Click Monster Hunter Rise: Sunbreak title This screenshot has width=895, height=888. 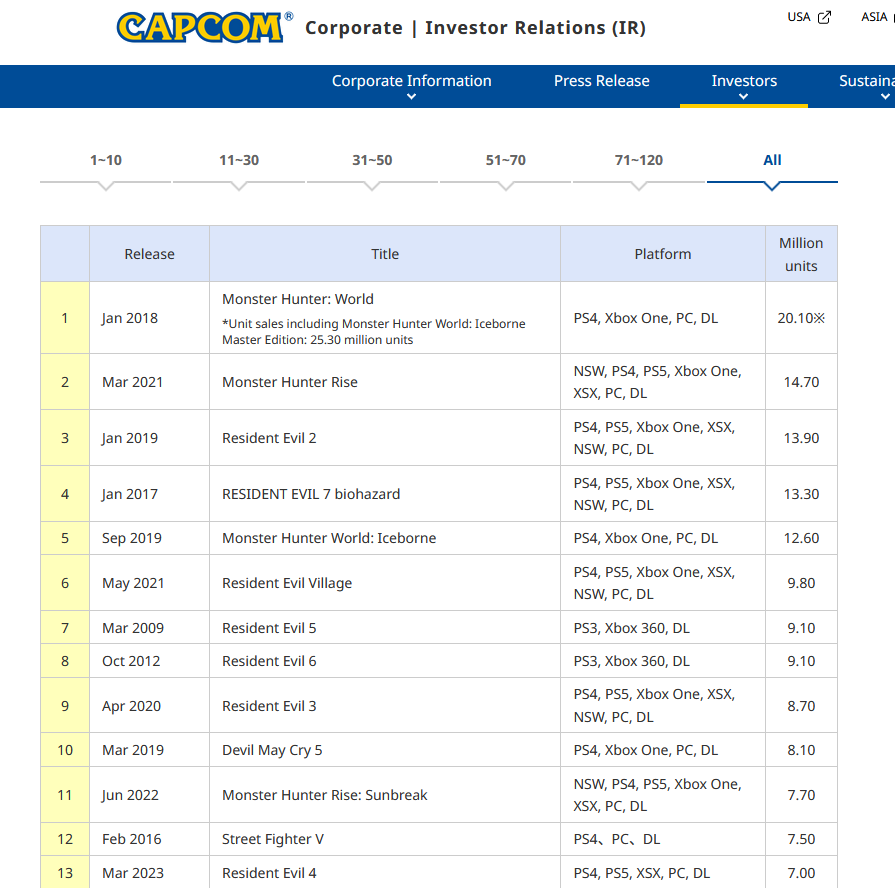(x=325, y=795)
